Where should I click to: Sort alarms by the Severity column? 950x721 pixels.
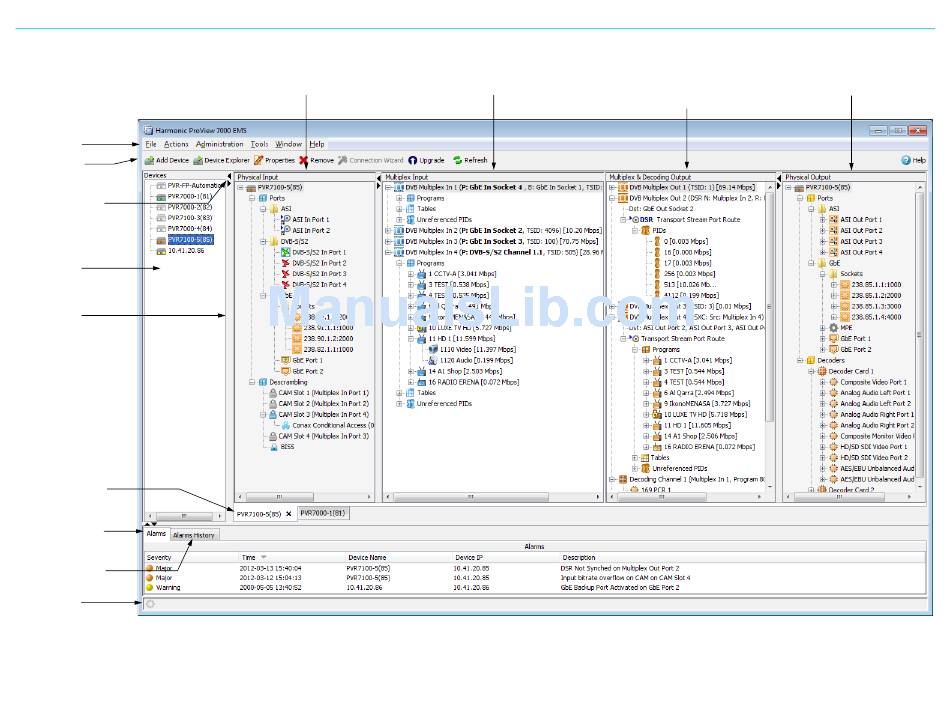(x=191, y=557)
